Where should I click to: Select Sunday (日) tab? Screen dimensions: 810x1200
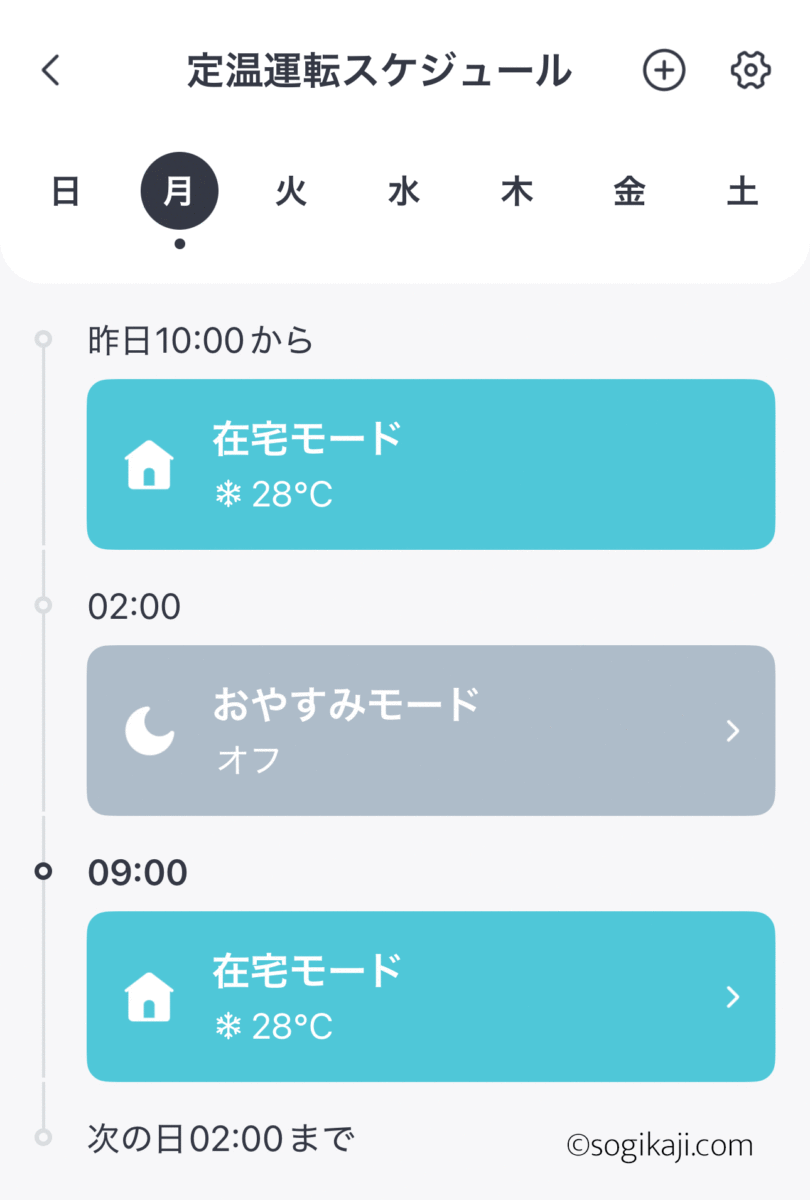pos(66,192)
